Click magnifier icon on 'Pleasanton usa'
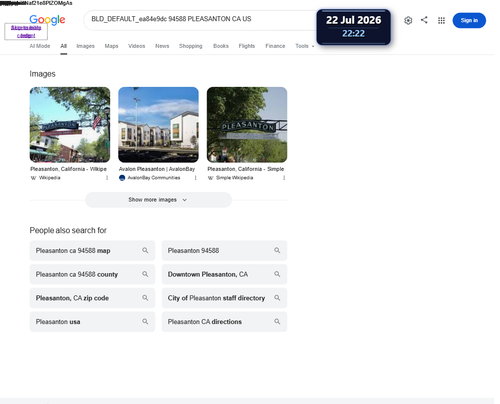500x404 pixels. pyautogui.click(x=145, y=321)
